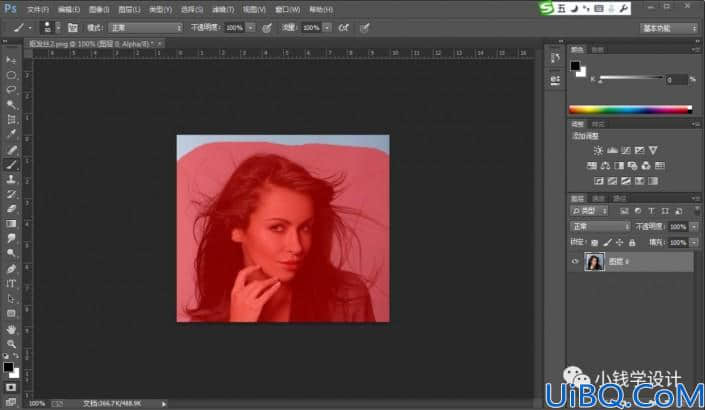Select the Blur tool

(x=11, y=238)
